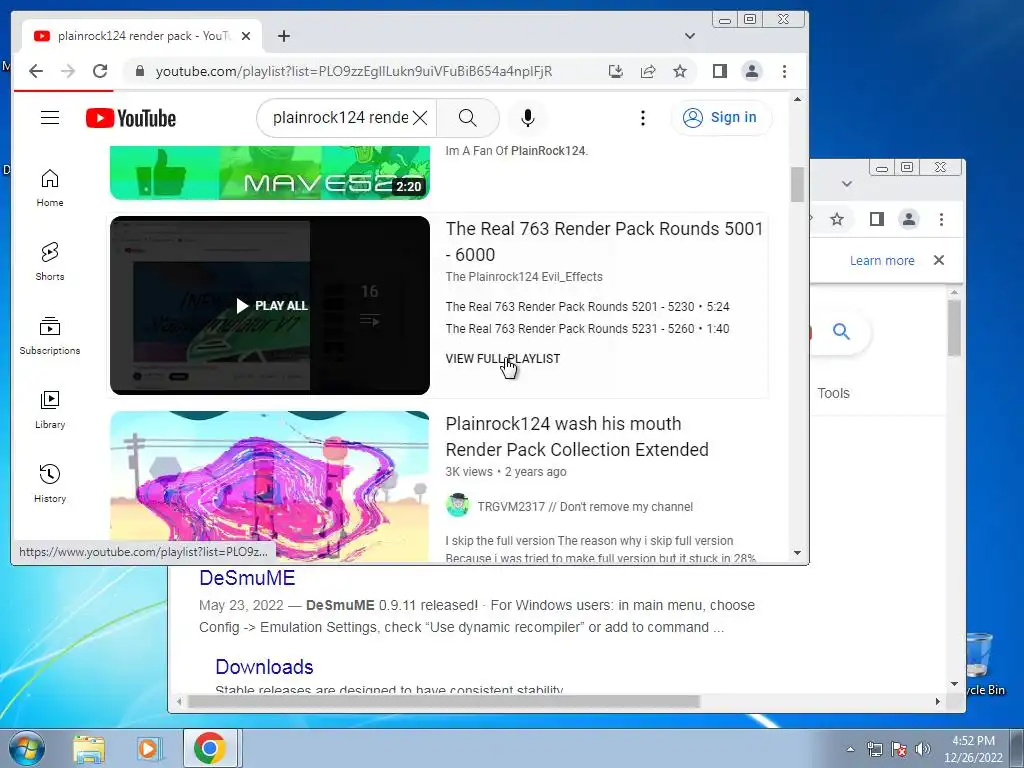1024x768 pixels.
Task: Dismiss Learn more banner in back window
Action: 939,260
